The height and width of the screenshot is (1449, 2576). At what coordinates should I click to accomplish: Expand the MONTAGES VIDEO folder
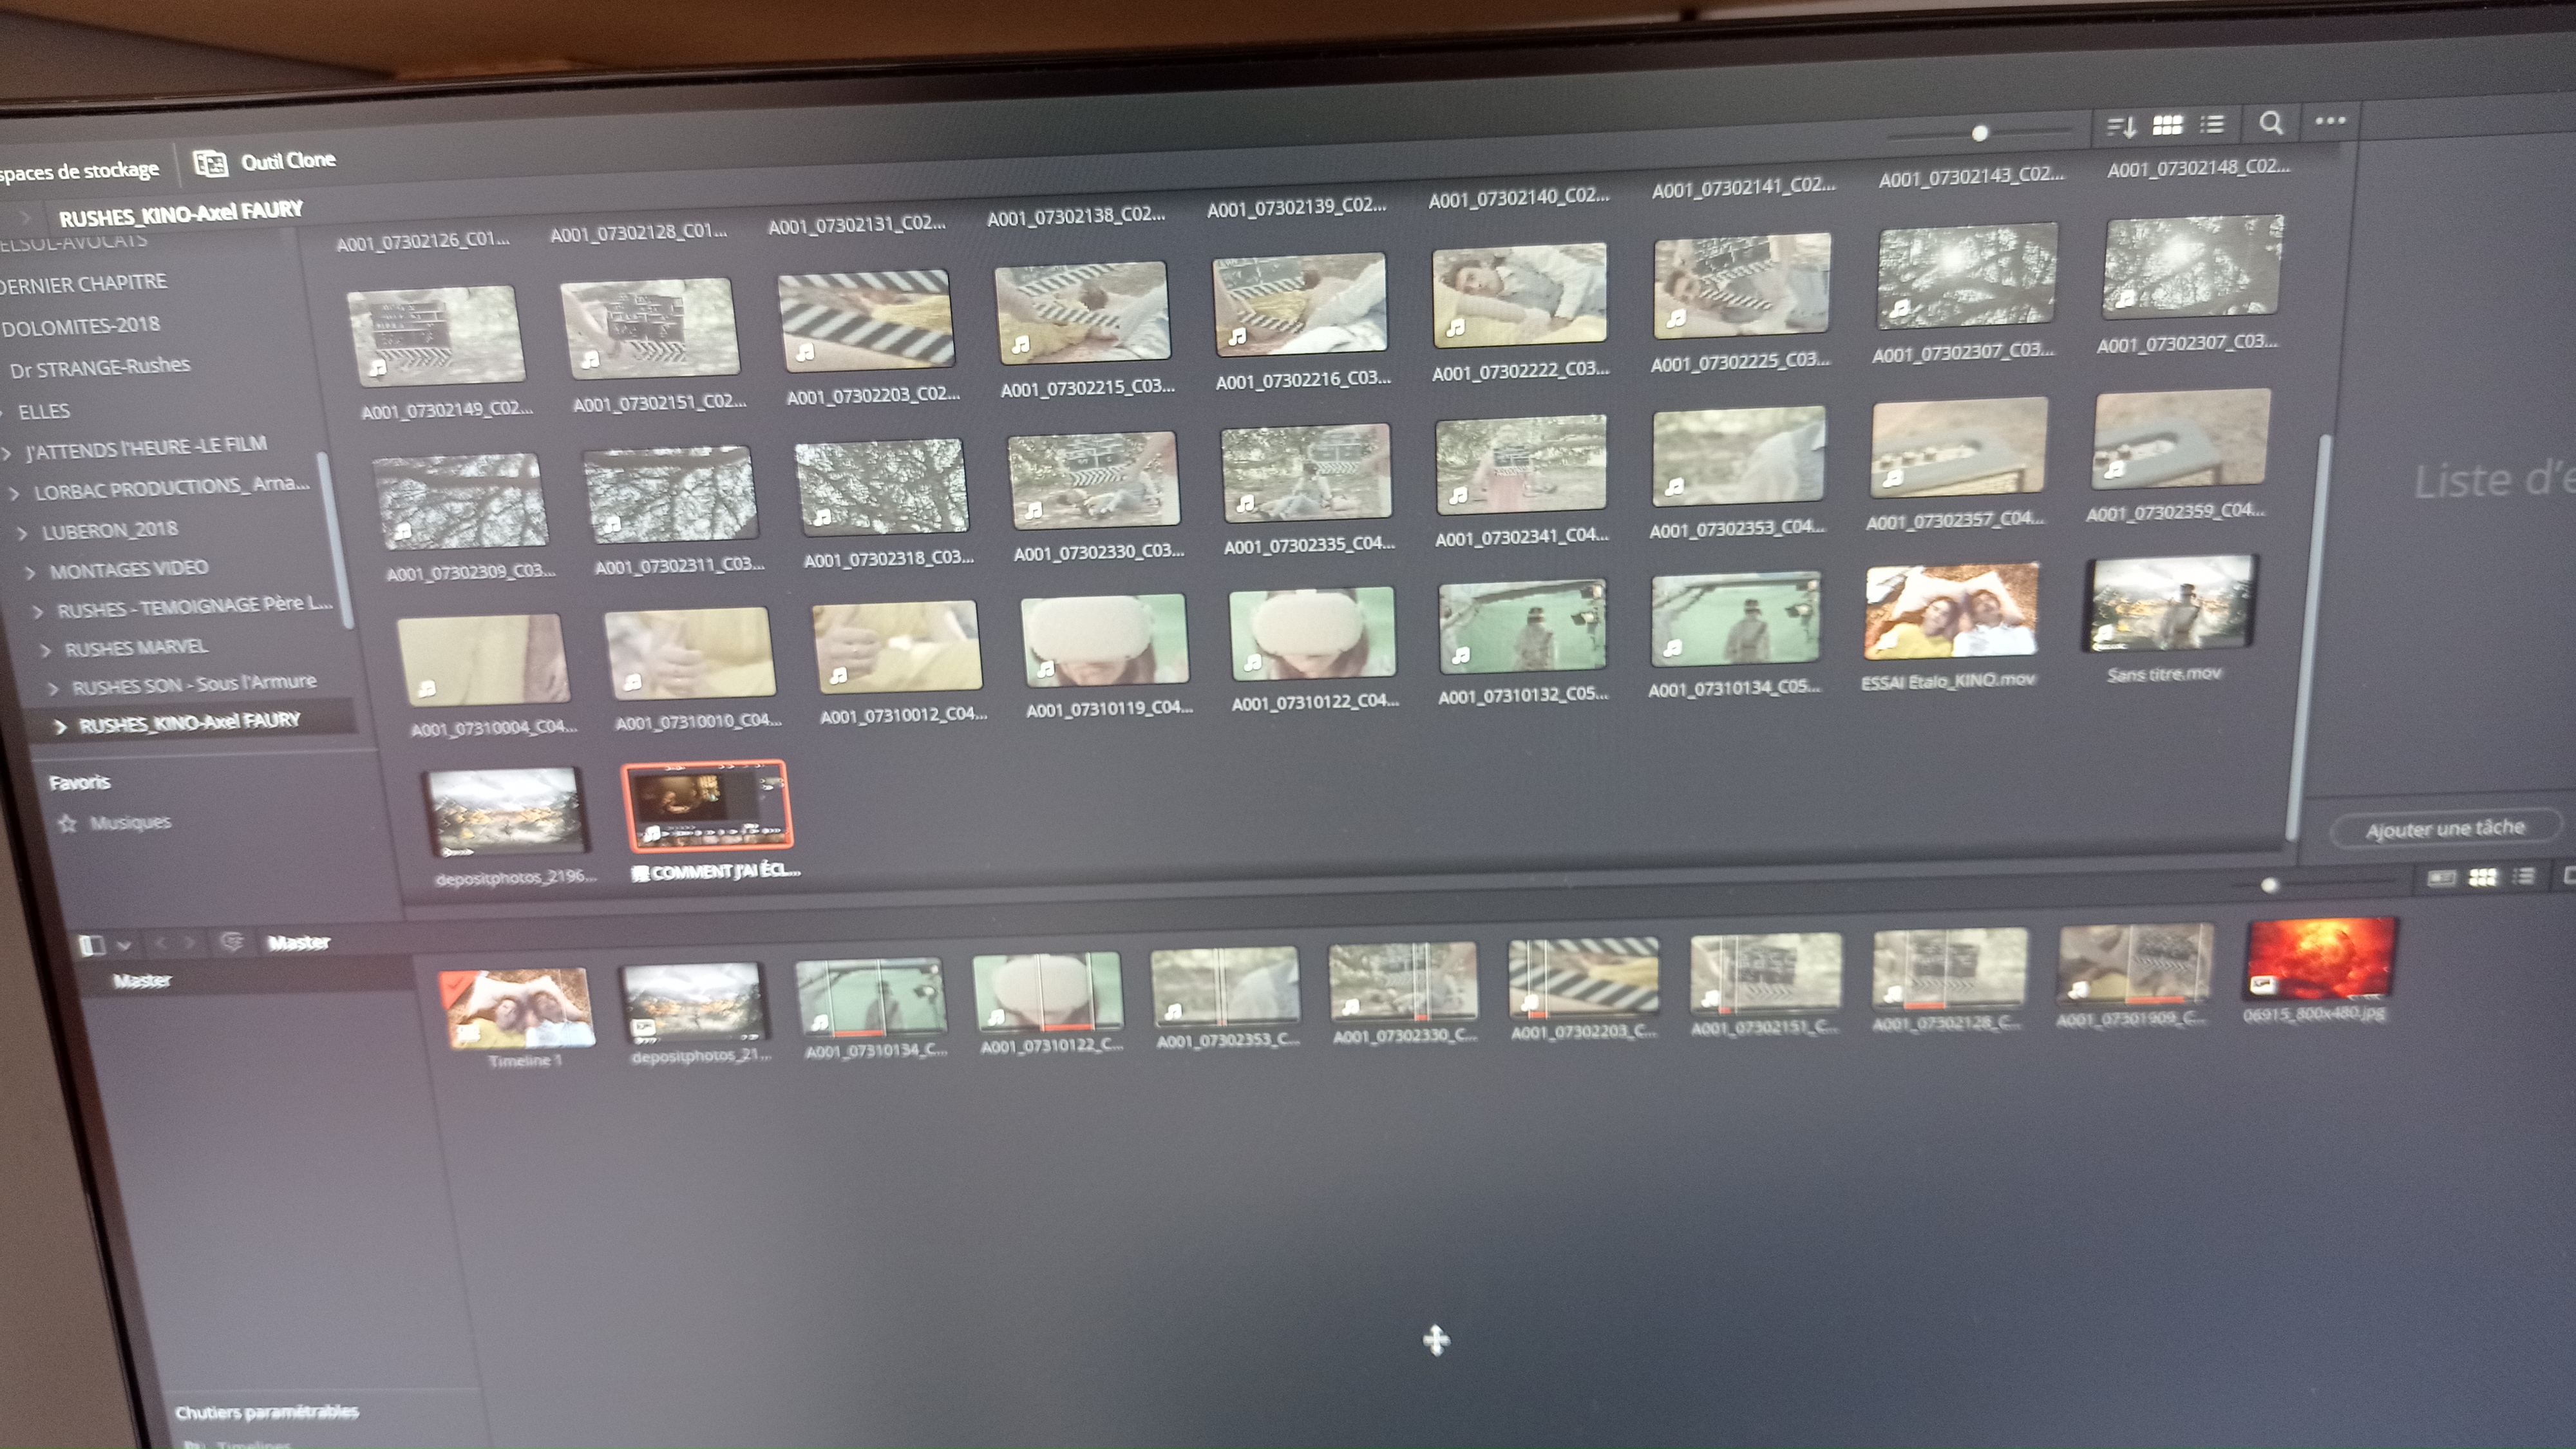[x=30, y=572]
